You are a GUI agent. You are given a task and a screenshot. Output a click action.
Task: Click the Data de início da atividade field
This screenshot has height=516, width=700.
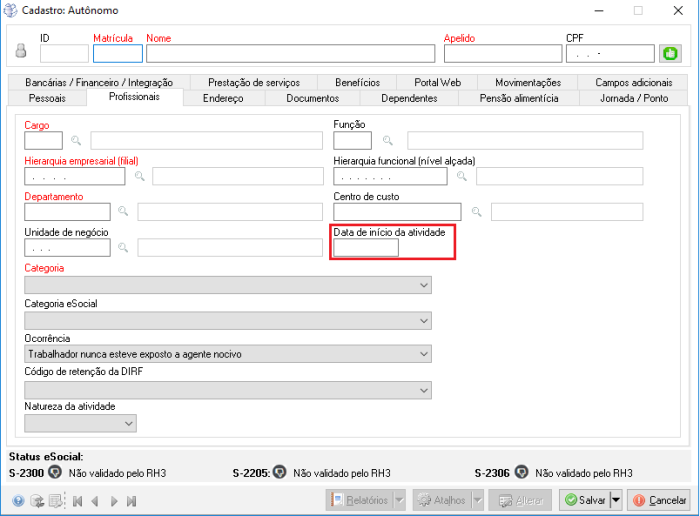pyautogui.click(x=365, y=248)
